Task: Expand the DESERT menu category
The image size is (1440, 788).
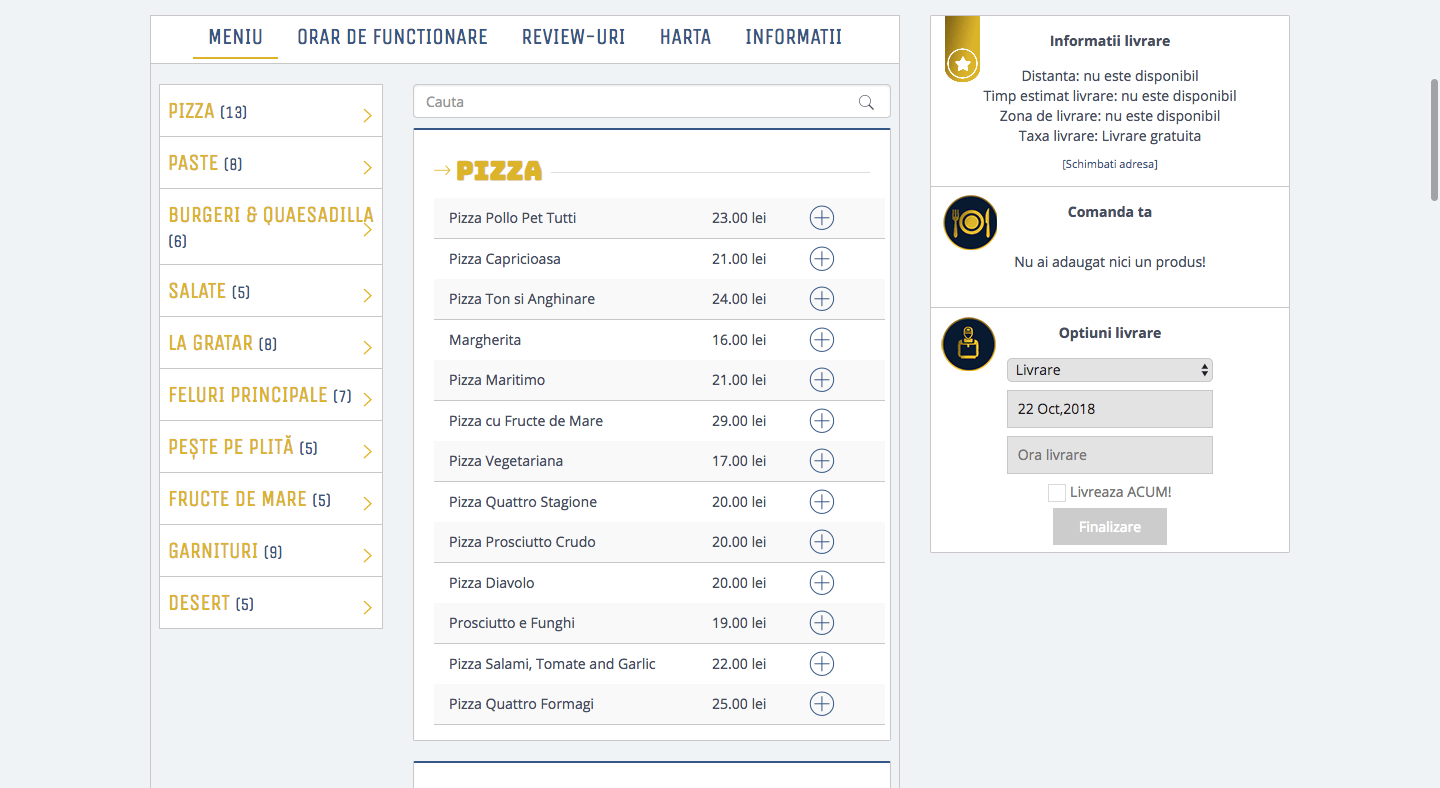Action: click(x=271, y=603)
